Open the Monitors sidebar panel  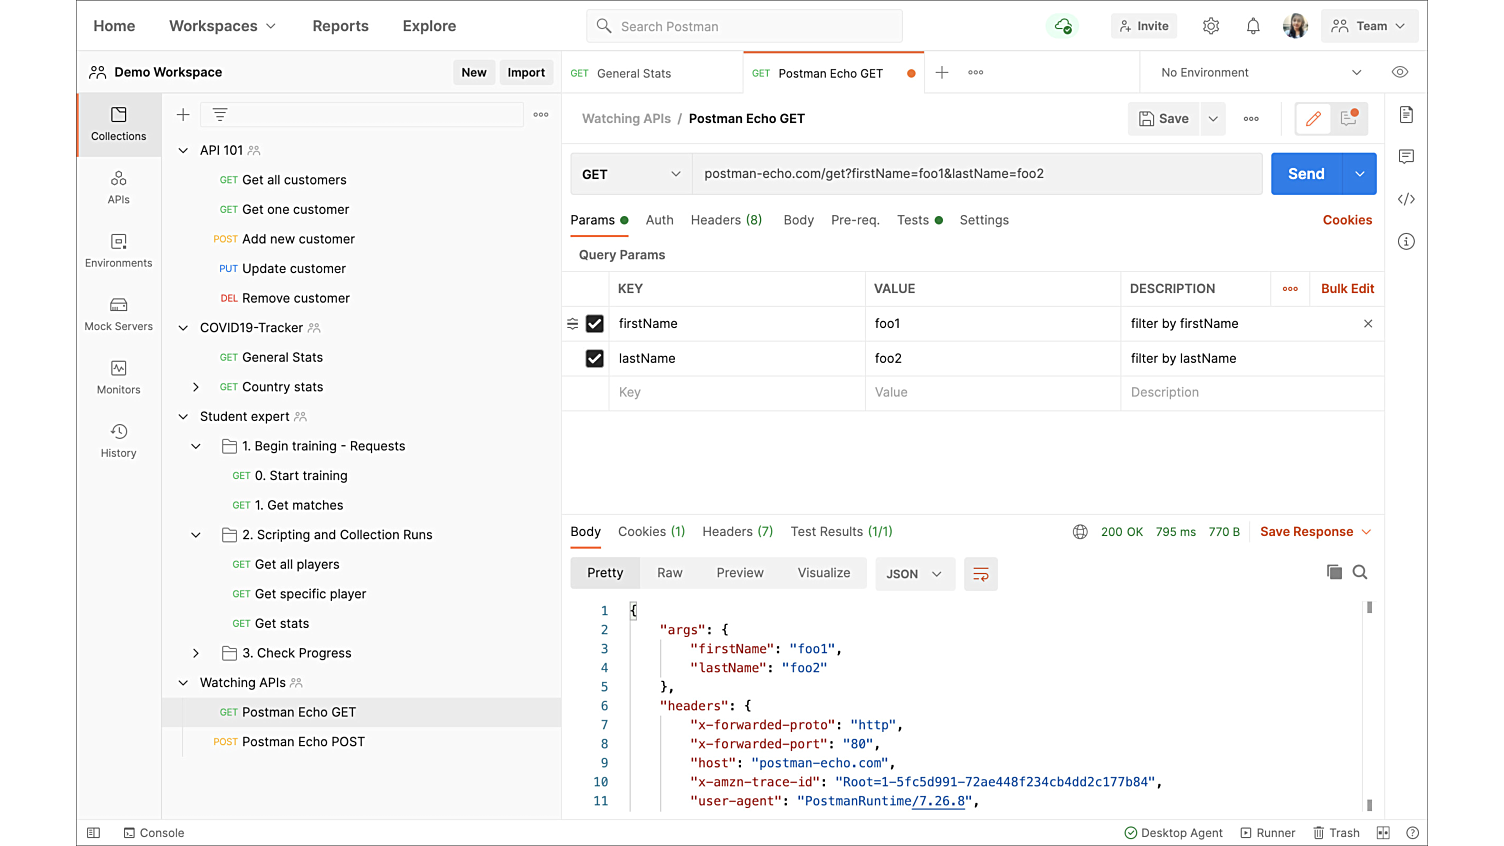coord(118,377)
